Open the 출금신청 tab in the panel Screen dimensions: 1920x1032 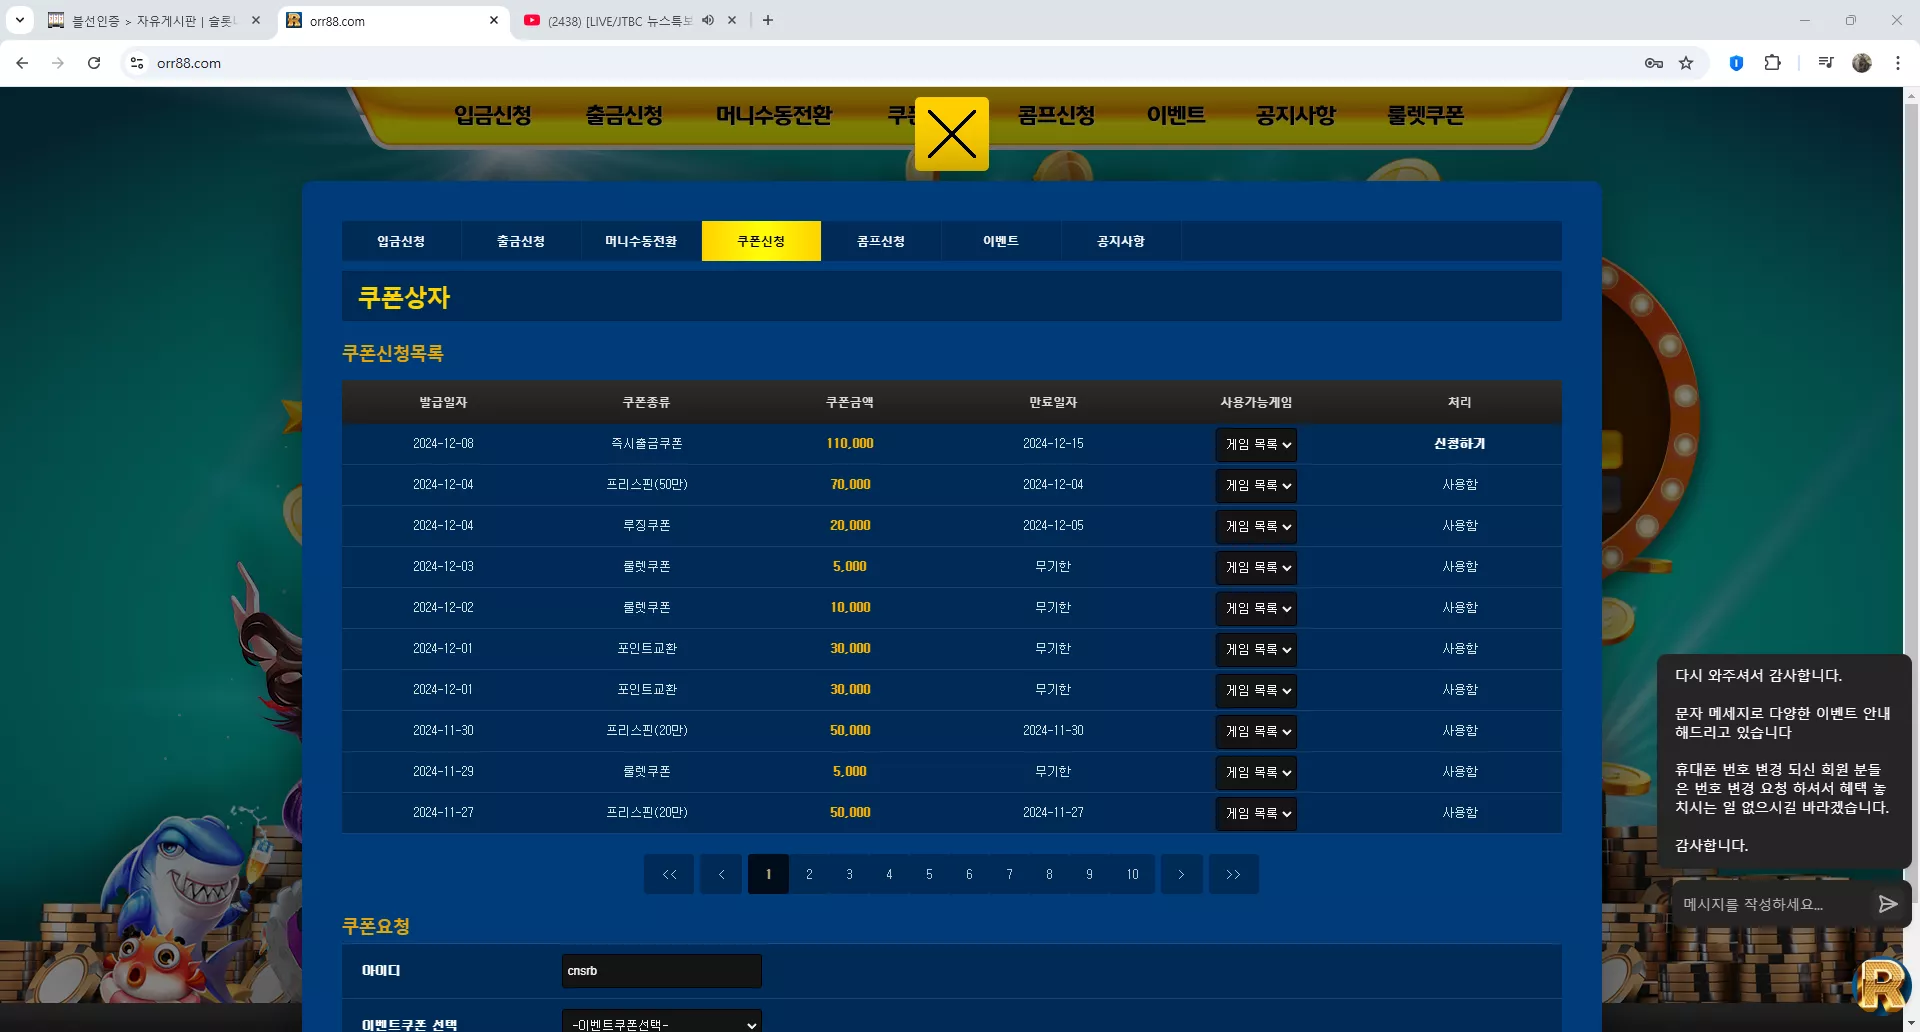pyautogui.click(x=521, y=241)
